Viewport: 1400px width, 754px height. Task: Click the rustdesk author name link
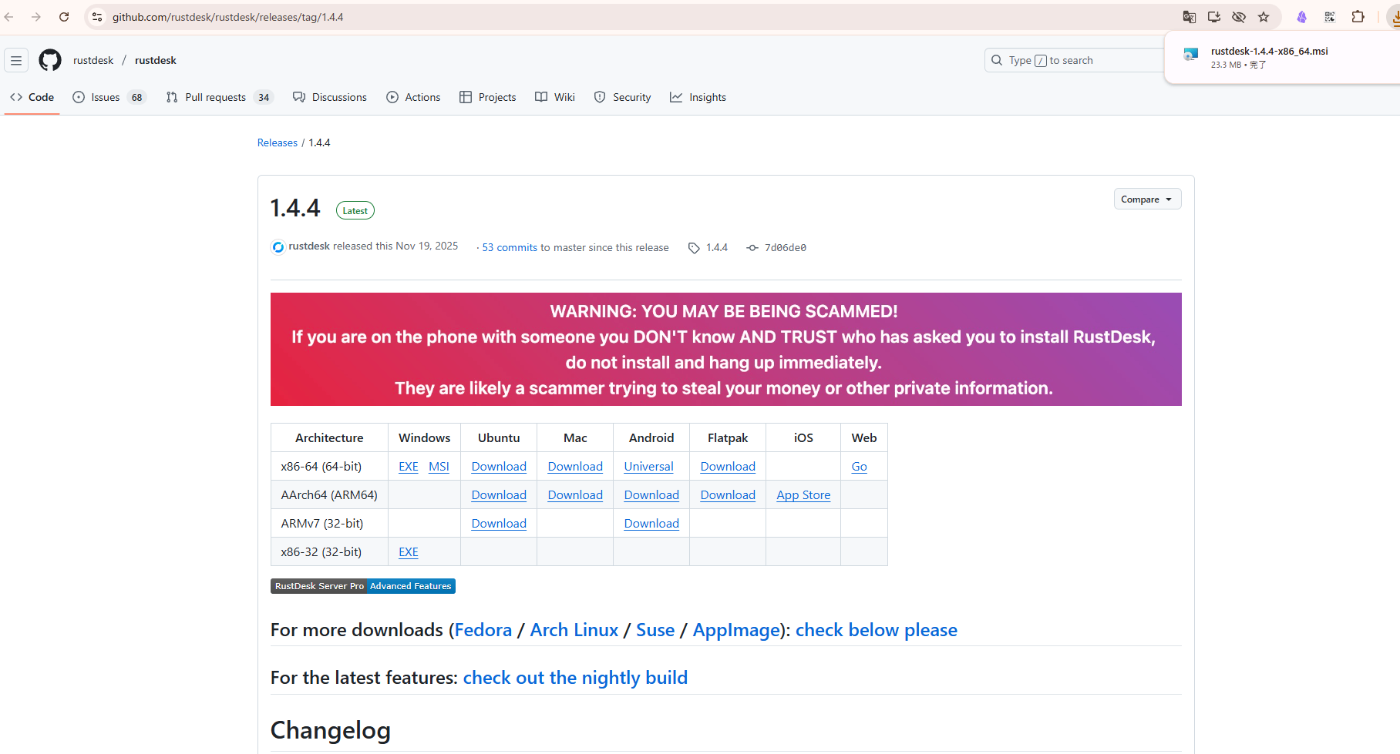(x=309, y=246)
